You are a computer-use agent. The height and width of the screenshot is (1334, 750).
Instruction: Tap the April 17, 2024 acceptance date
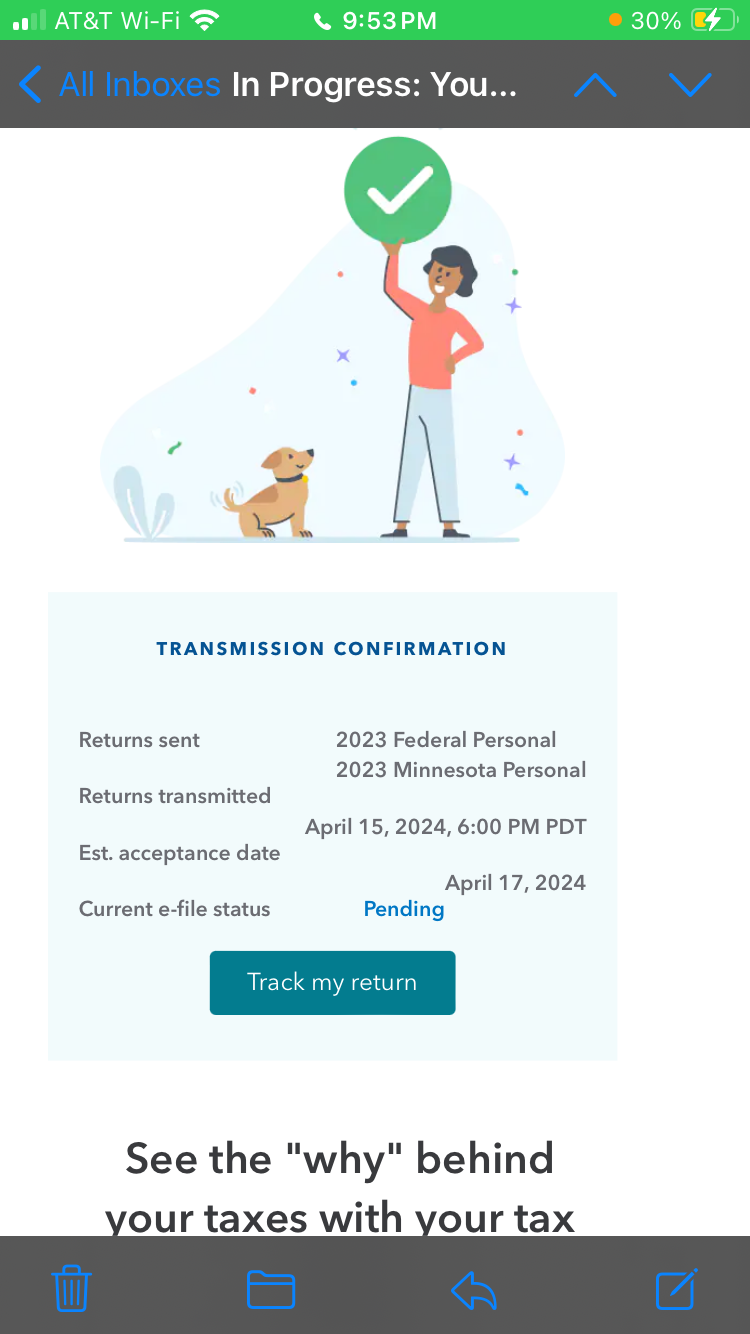pyautogui.click(x=515, y=883)
